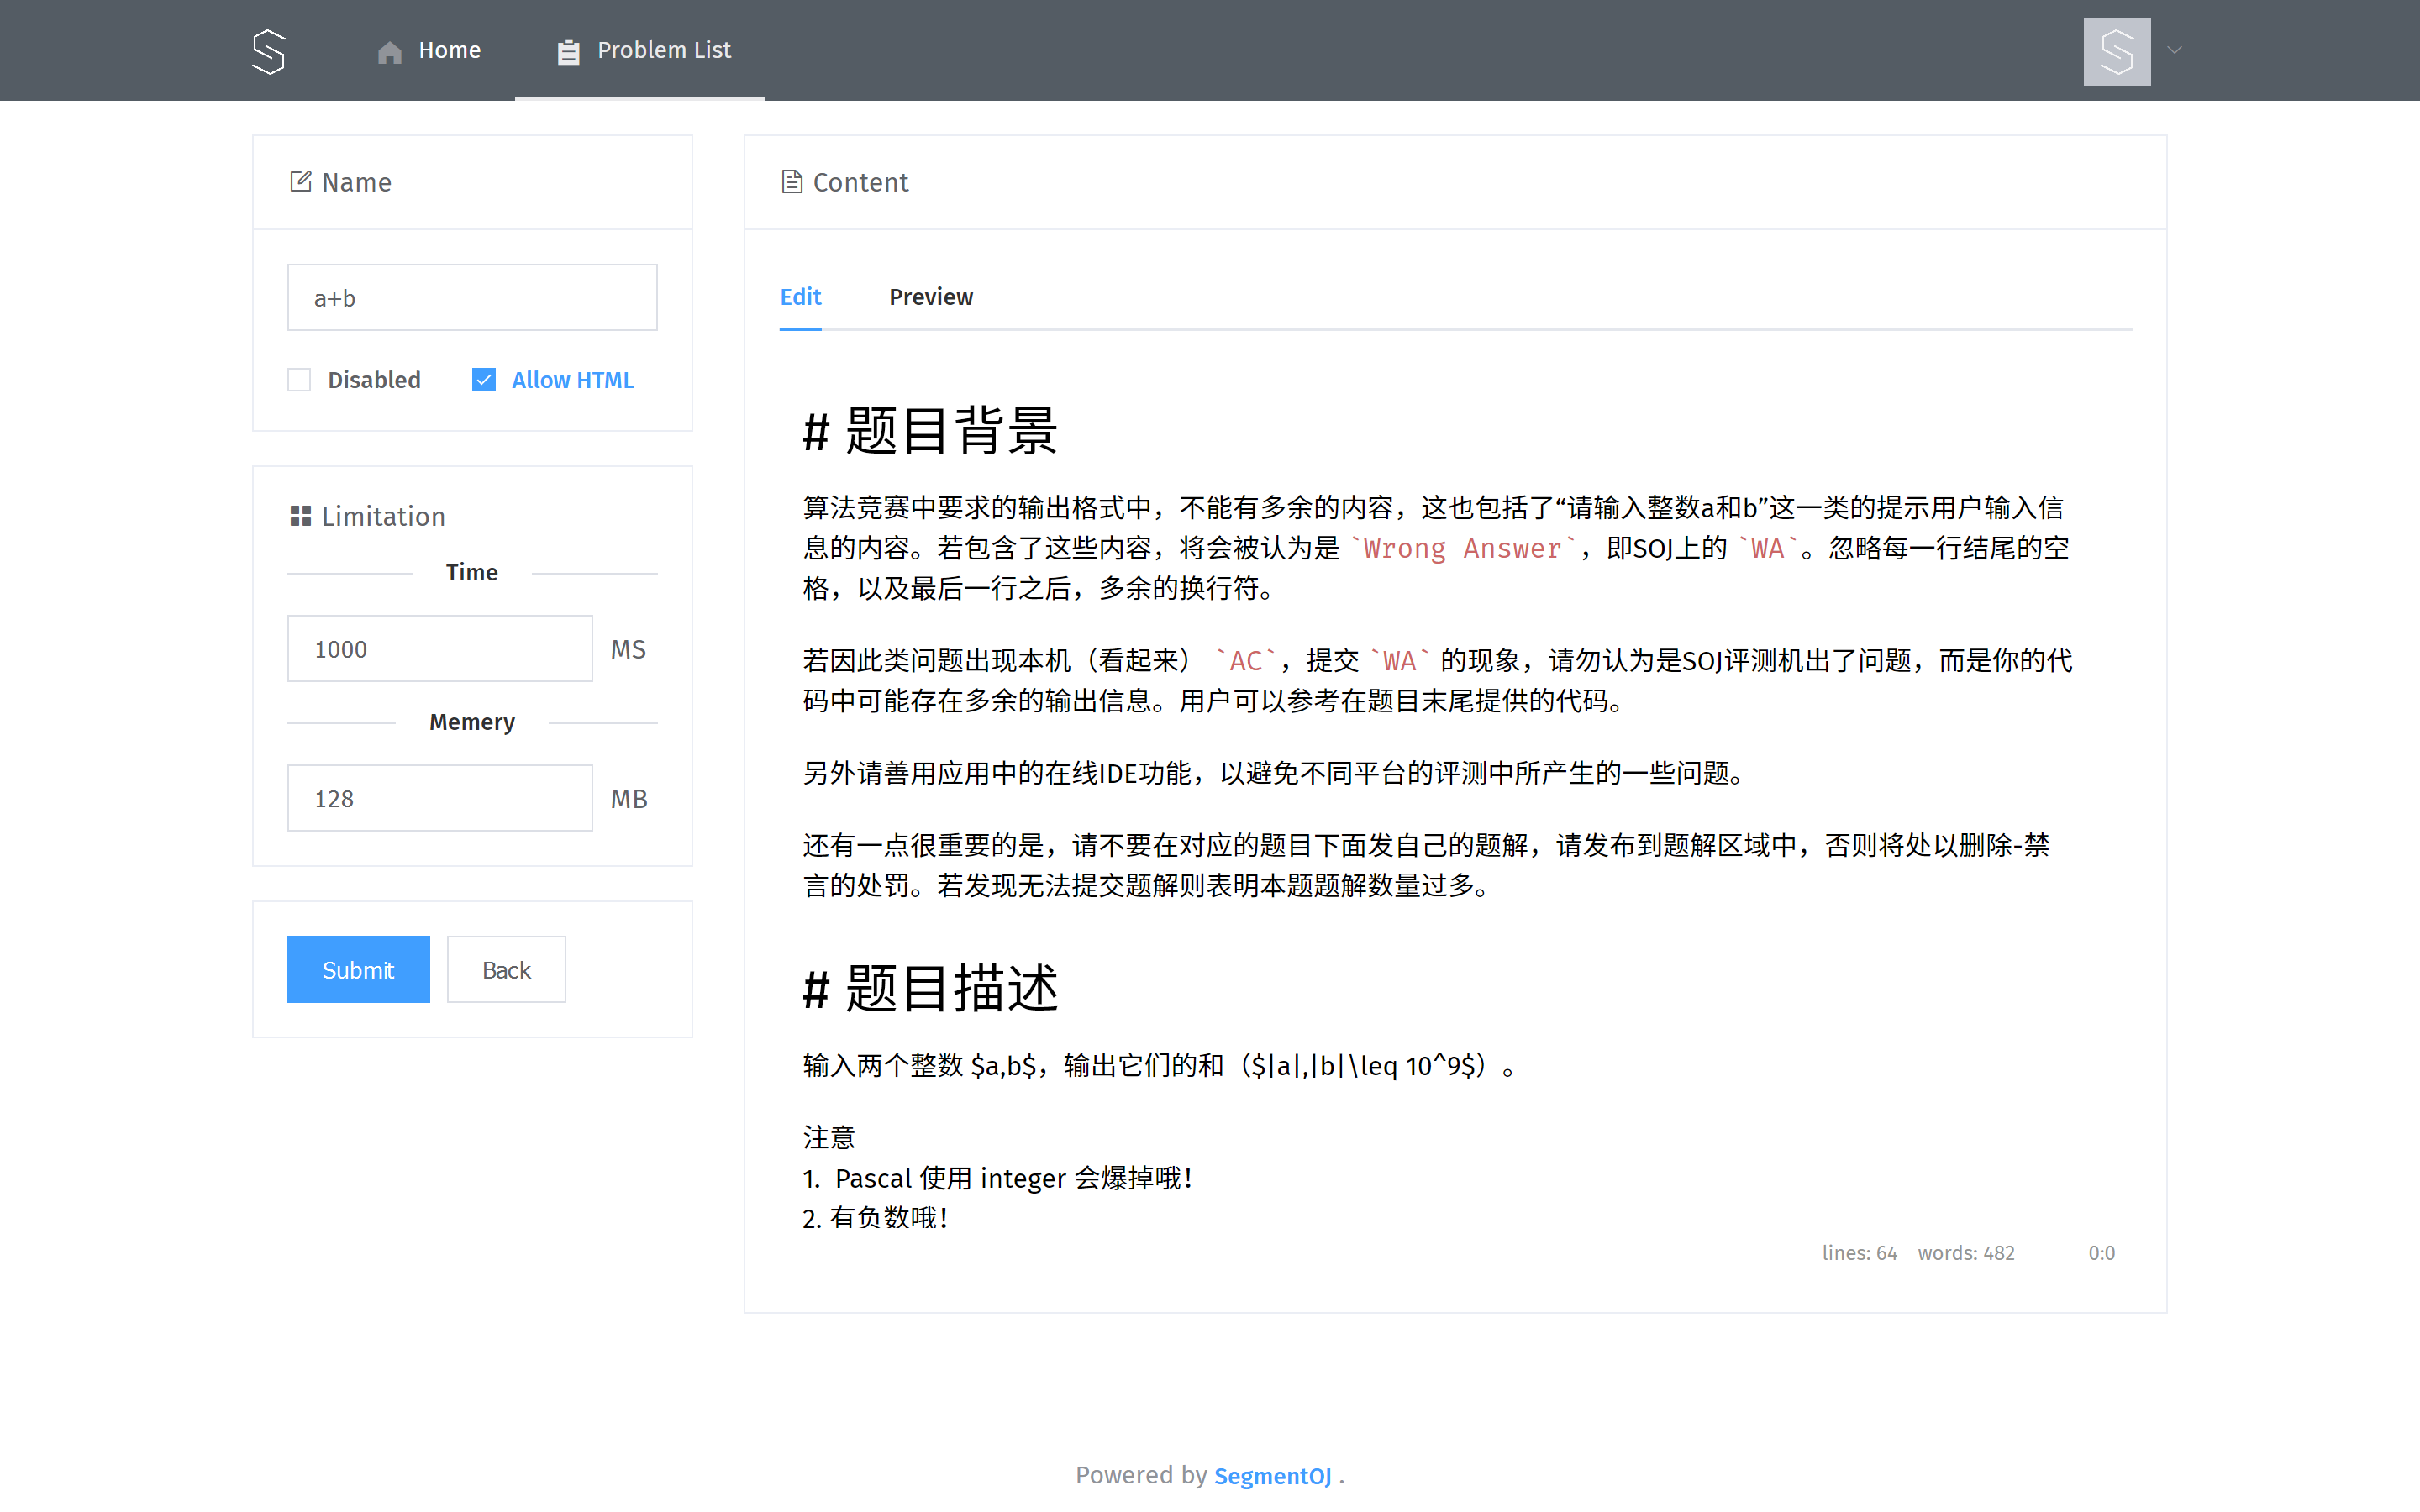Open Home from the navigation bar
This screenshot has height=1512, width=2420.
449,50
